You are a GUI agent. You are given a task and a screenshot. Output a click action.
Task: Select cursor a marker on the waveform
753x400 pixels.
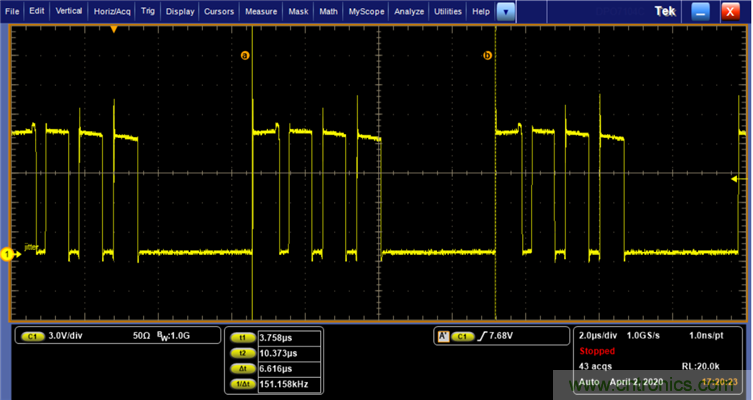click(244, 56)
